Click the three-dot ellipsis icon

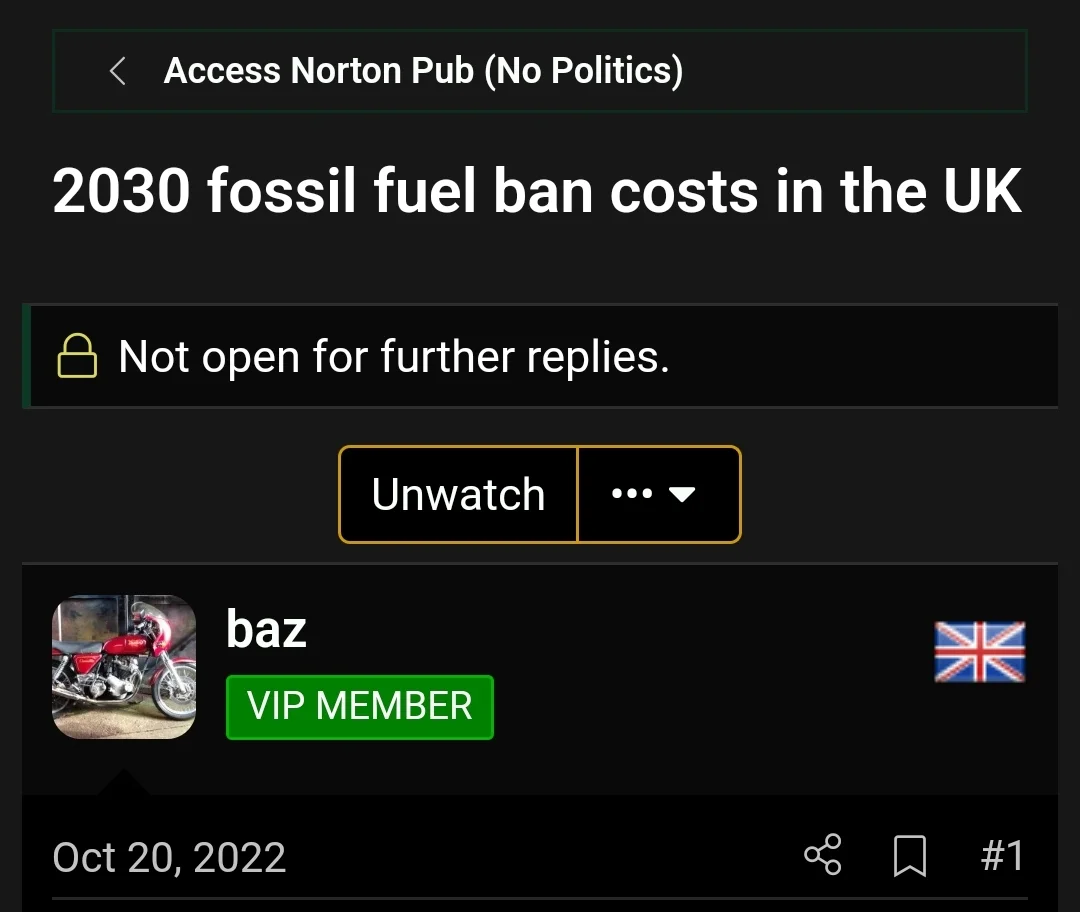coord(631,494)
